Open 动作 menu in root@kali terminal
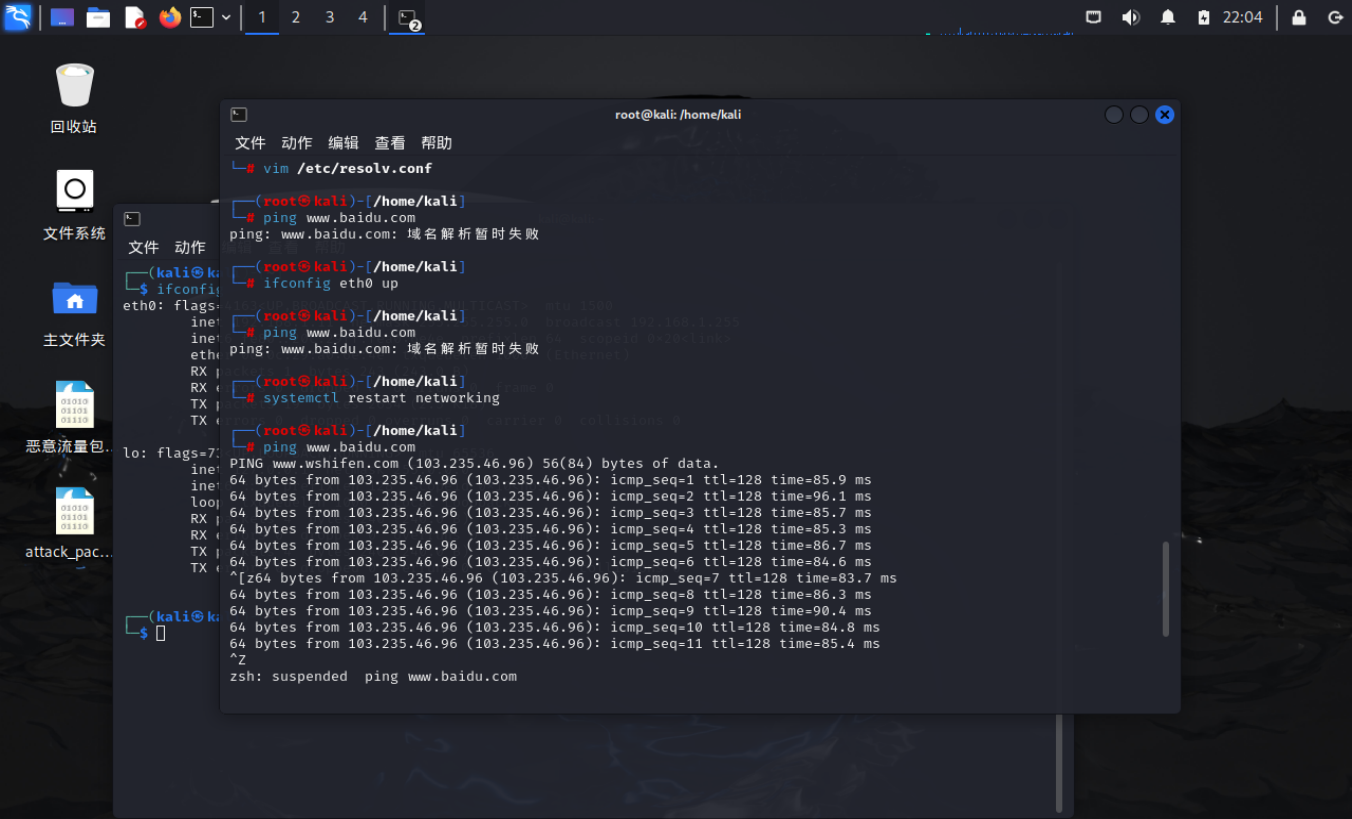Viewport: 1352px width, 819px height. (297, 143)
